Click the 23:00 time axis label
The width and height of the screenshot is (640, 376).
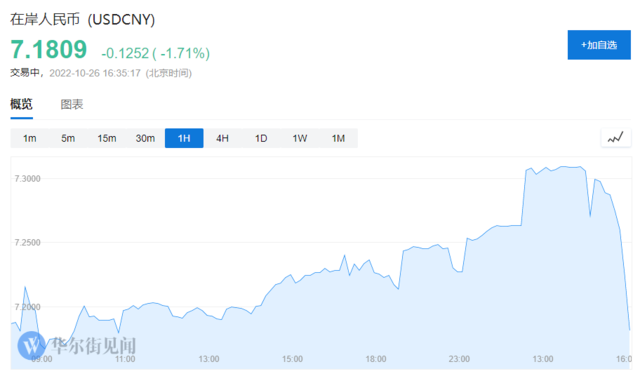[x=459, y=359]
